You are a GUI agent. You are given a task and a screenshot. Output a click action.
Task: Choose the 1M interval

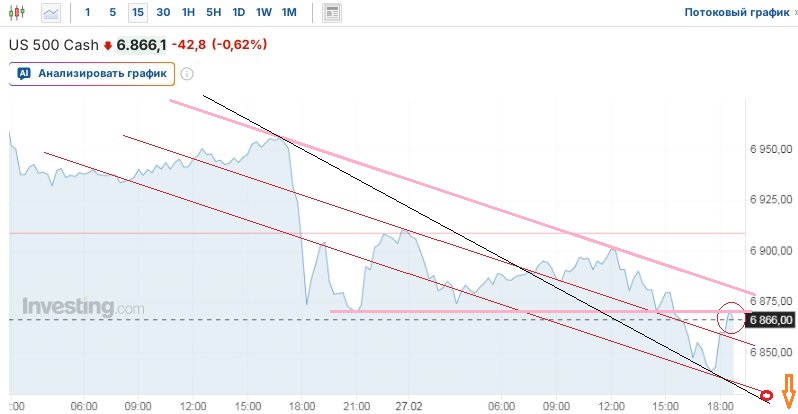[x=288, y=13]
